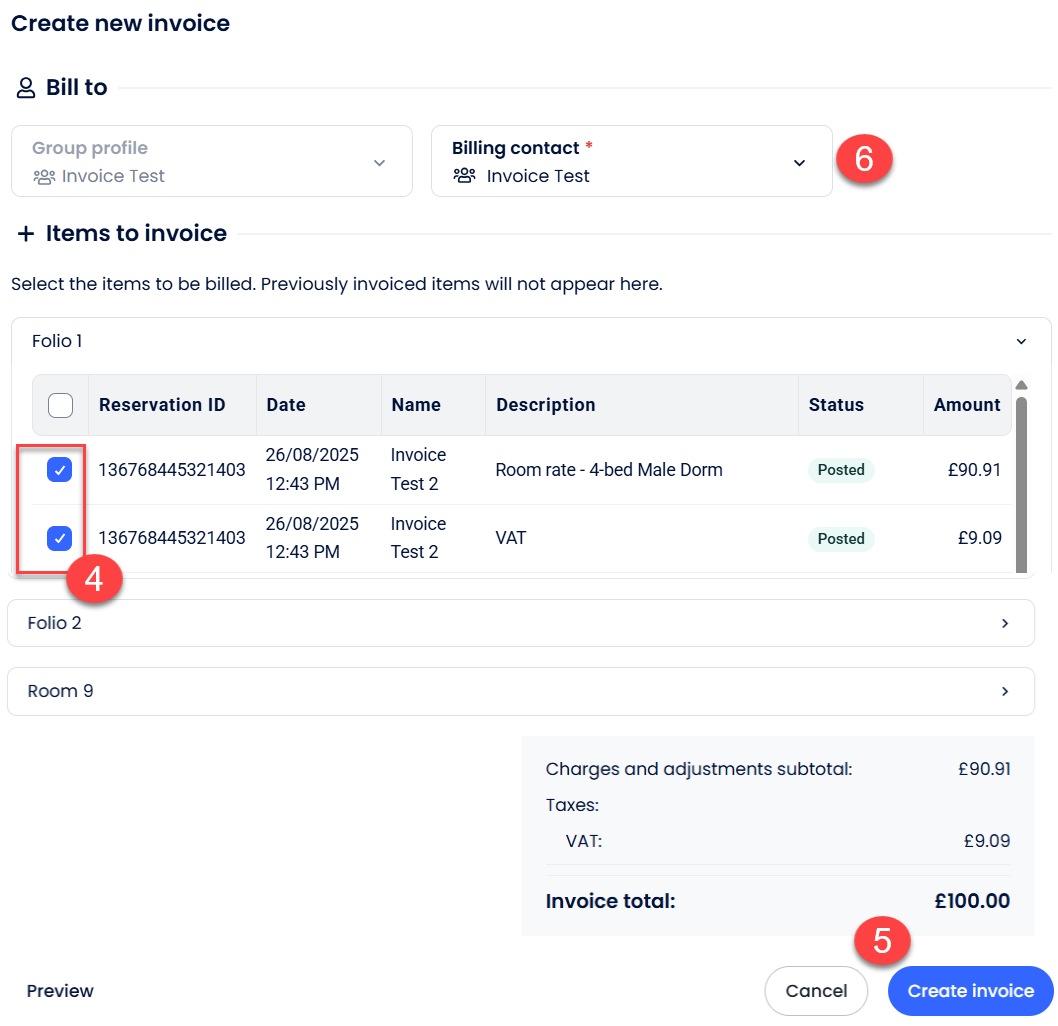Viewport: 1058px width, 1026px height.
Task: Expand the Room 9 section
Action: pyautogui.click(x=1005, y=692)
